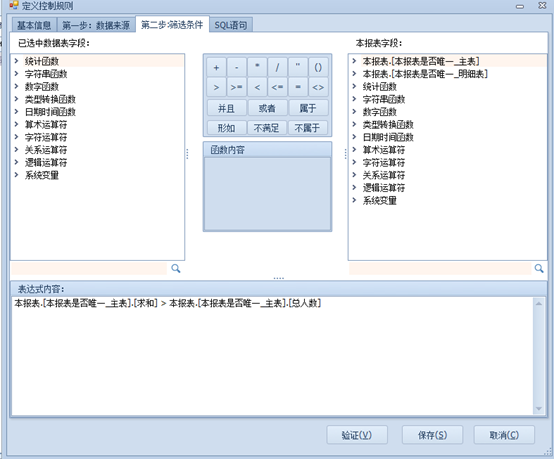Image resolution: width=554 pixels, height=459 pixels.
Task: Expand 系统变量 in the right tree
Action: (x=354, y=200)
